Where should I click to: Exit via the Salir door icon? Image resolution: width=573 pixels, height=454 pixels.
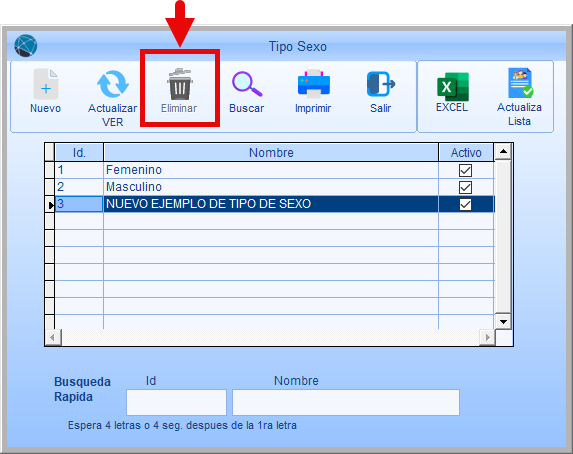coord(380,84)
